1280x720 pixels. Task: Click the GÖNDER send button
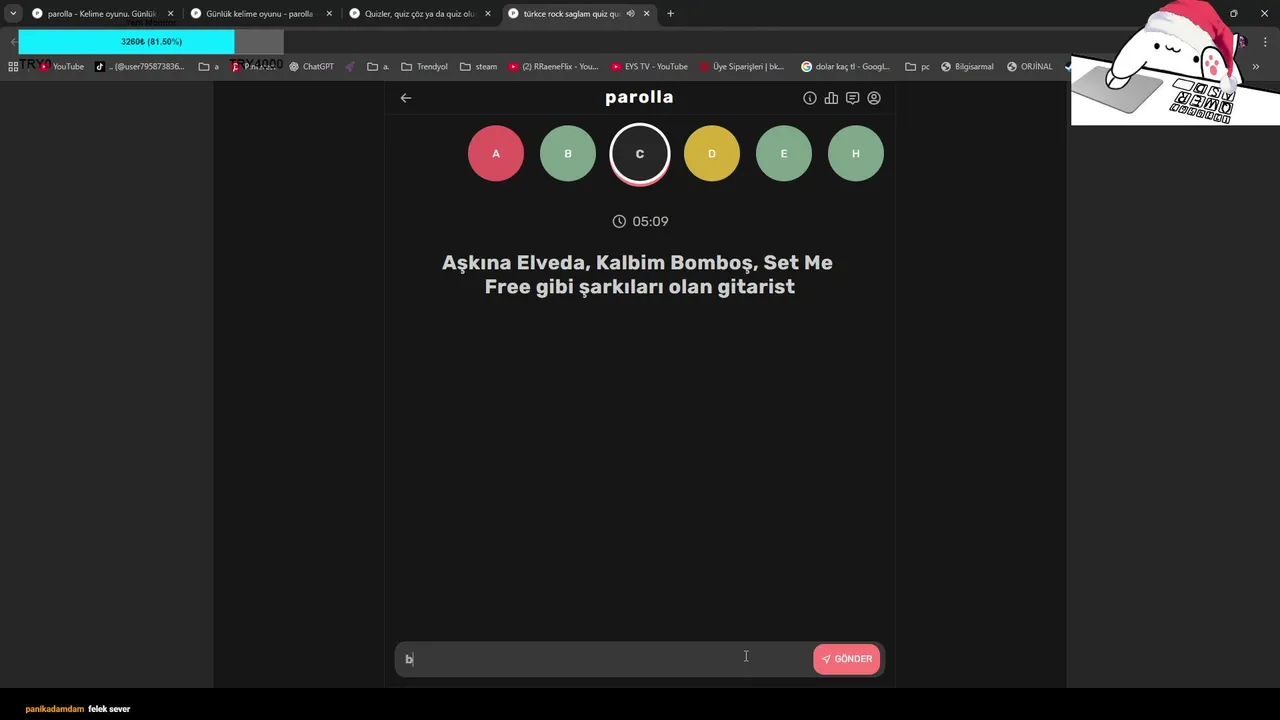(x=847, y=659)
